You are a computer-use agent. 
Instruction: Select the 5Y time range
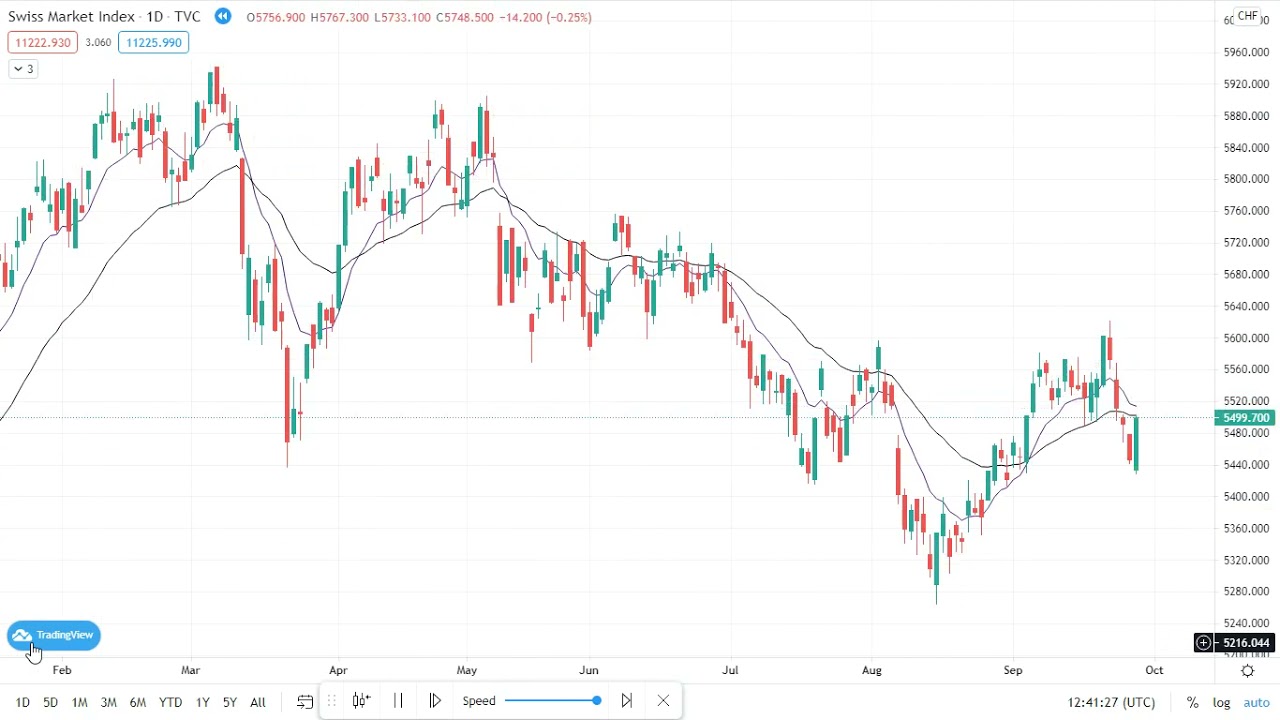click(229, 703)
